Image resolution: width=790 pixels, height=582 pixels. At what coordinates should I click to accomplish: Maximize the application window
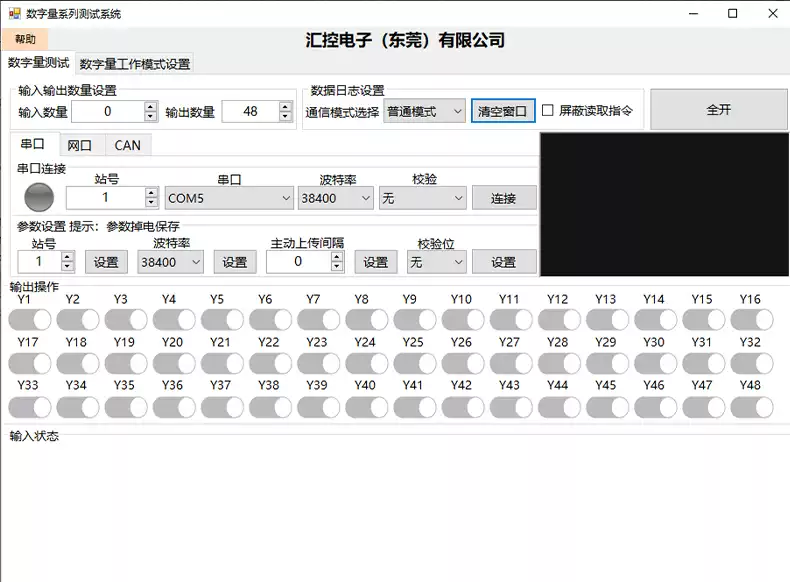(x=733, y=14)
